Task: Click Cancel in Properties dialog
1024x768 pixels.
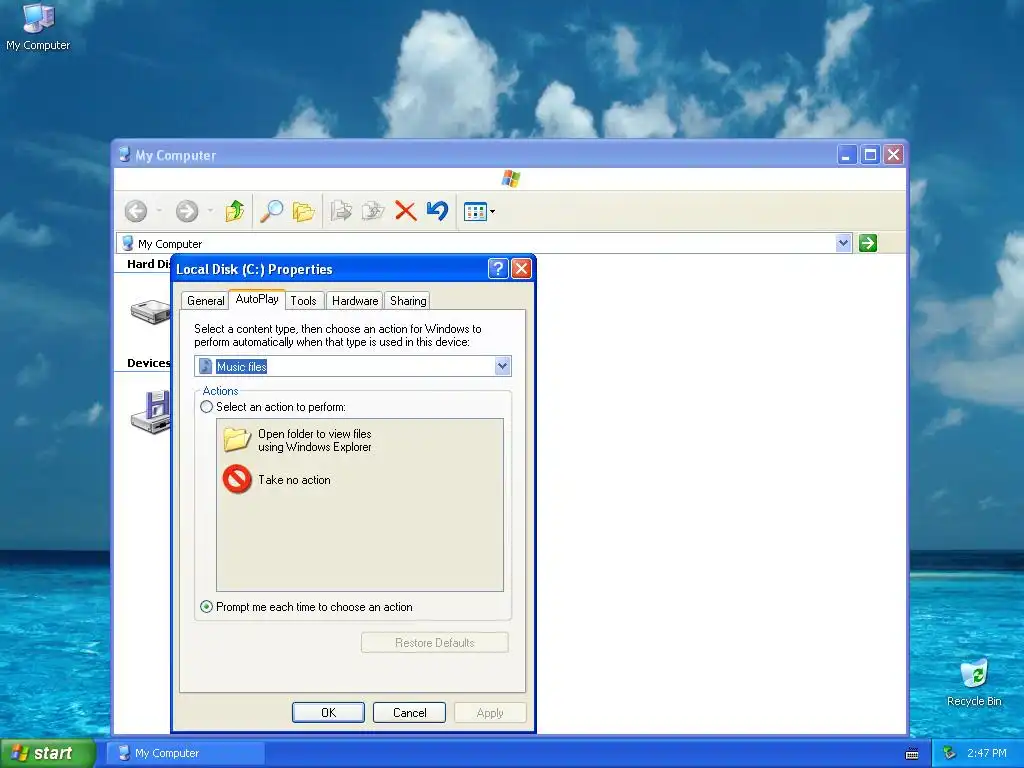Action: point(409,712)
